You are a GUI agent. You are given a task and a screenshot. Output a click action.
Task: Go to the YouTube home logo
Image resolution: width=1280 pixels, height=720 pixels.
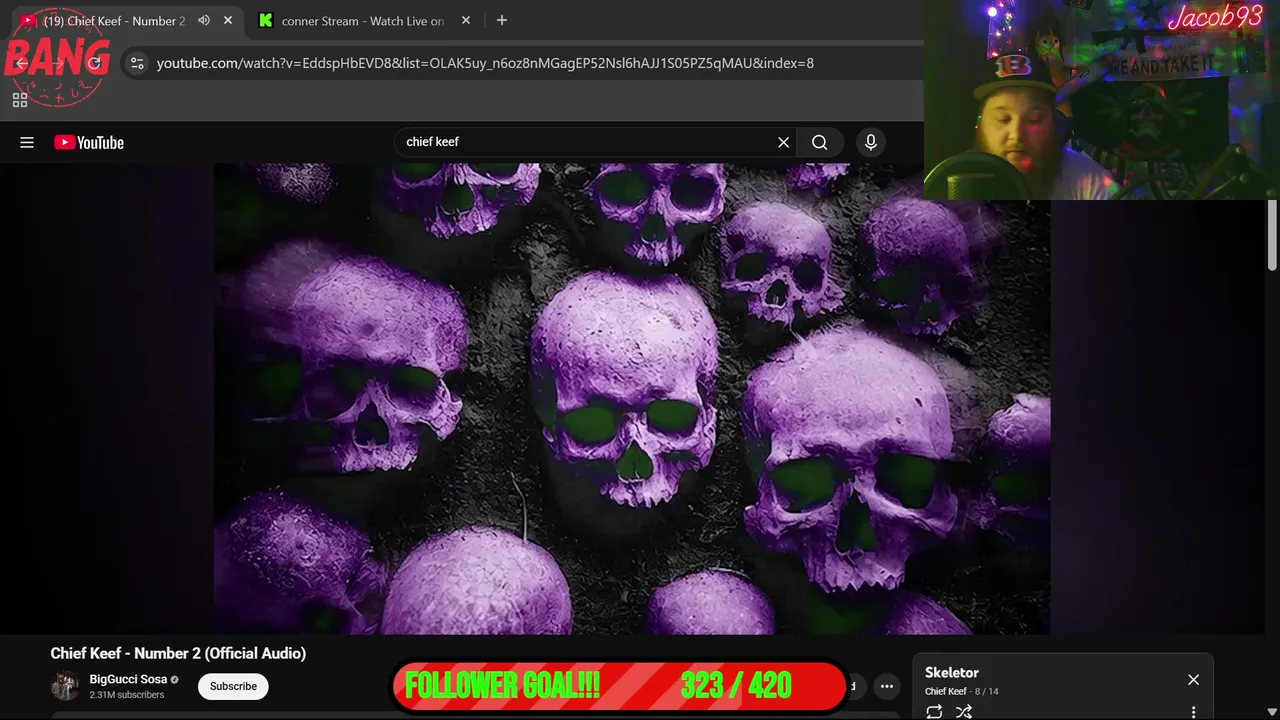89,143
